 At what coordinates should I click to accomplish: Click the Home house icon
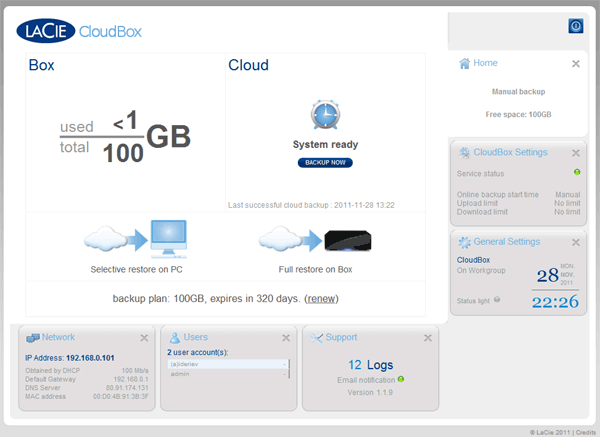tap(464, 63)
